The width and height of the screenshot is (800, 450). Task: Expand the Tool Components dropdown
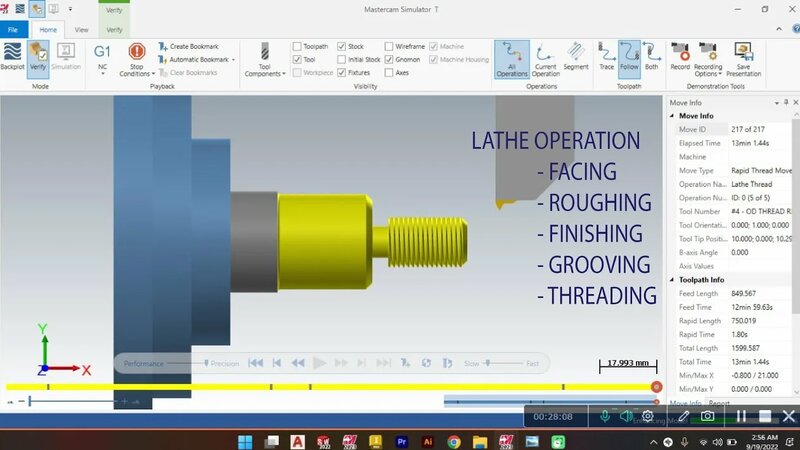tap(284, 74)
